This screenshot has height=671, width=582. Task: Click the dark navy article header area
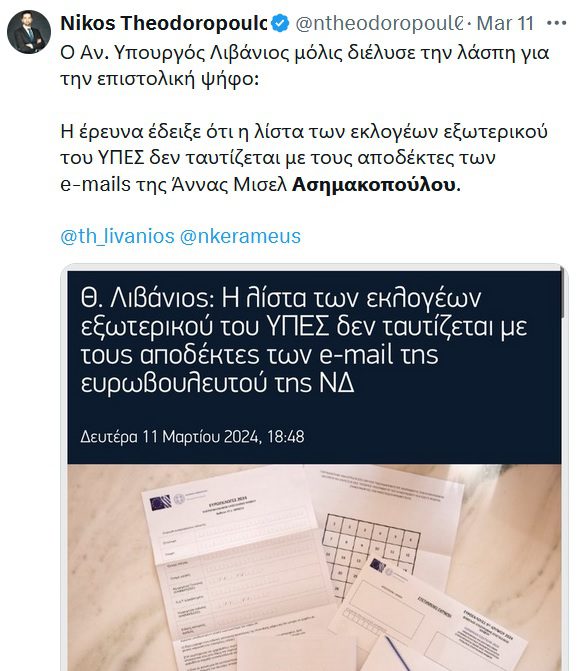[314, 367]
